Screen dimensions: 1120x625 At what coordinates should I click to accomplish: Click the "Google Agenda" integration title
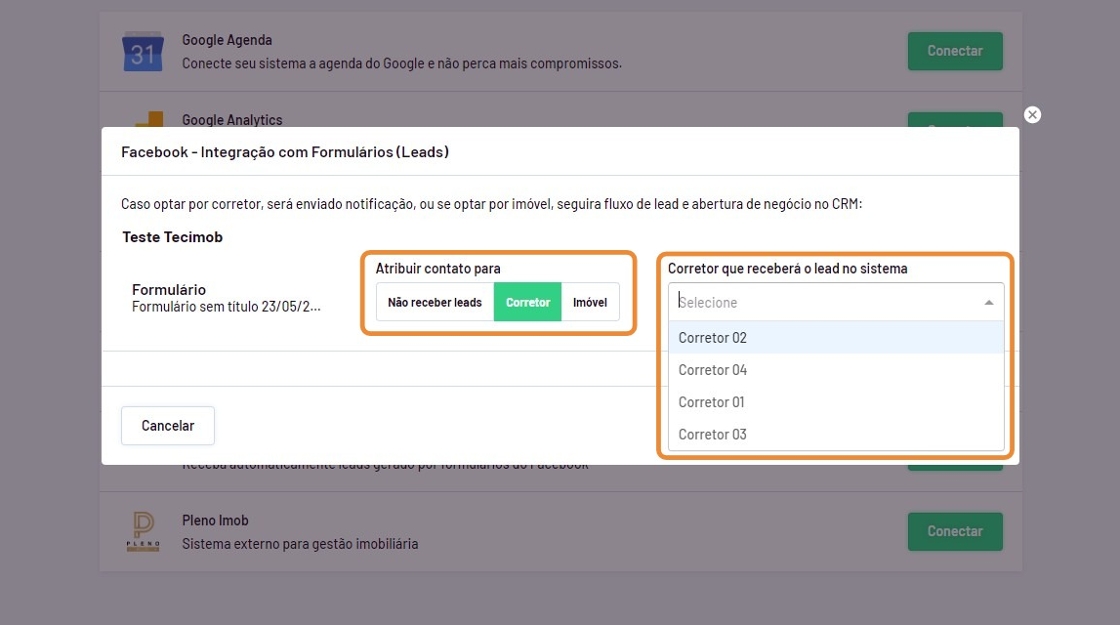click(x=227, y=40)
